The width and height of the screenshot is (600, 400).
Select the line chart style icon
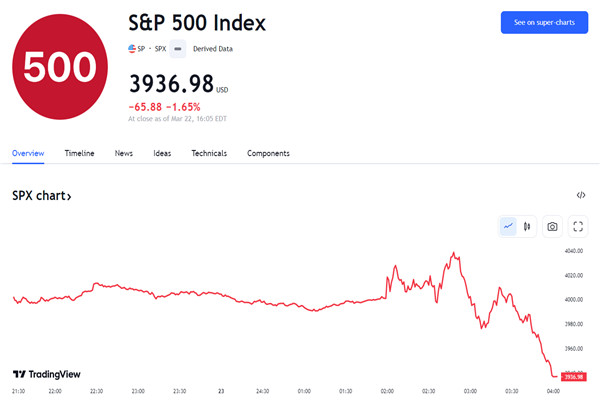508,227
